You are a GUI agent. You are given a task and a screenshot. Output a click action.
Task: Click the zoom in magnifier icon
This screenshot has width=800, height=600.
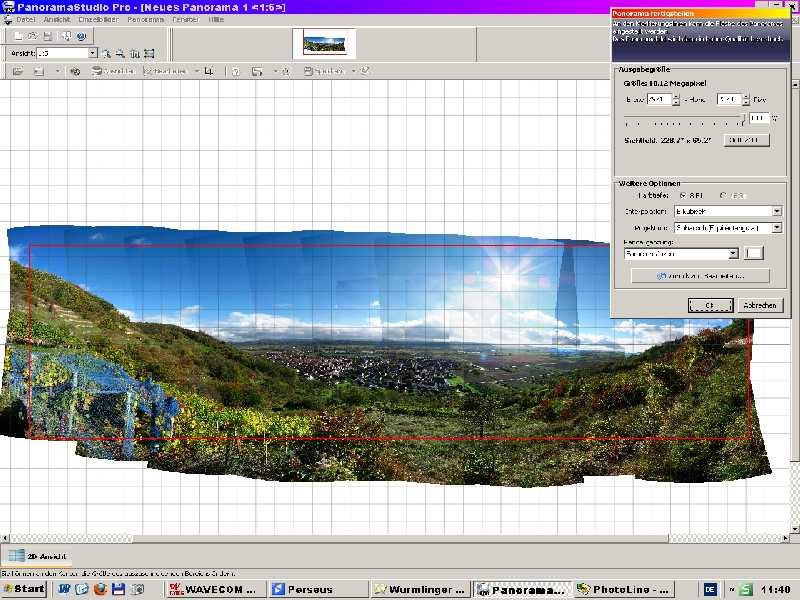[x=107, y=53]
